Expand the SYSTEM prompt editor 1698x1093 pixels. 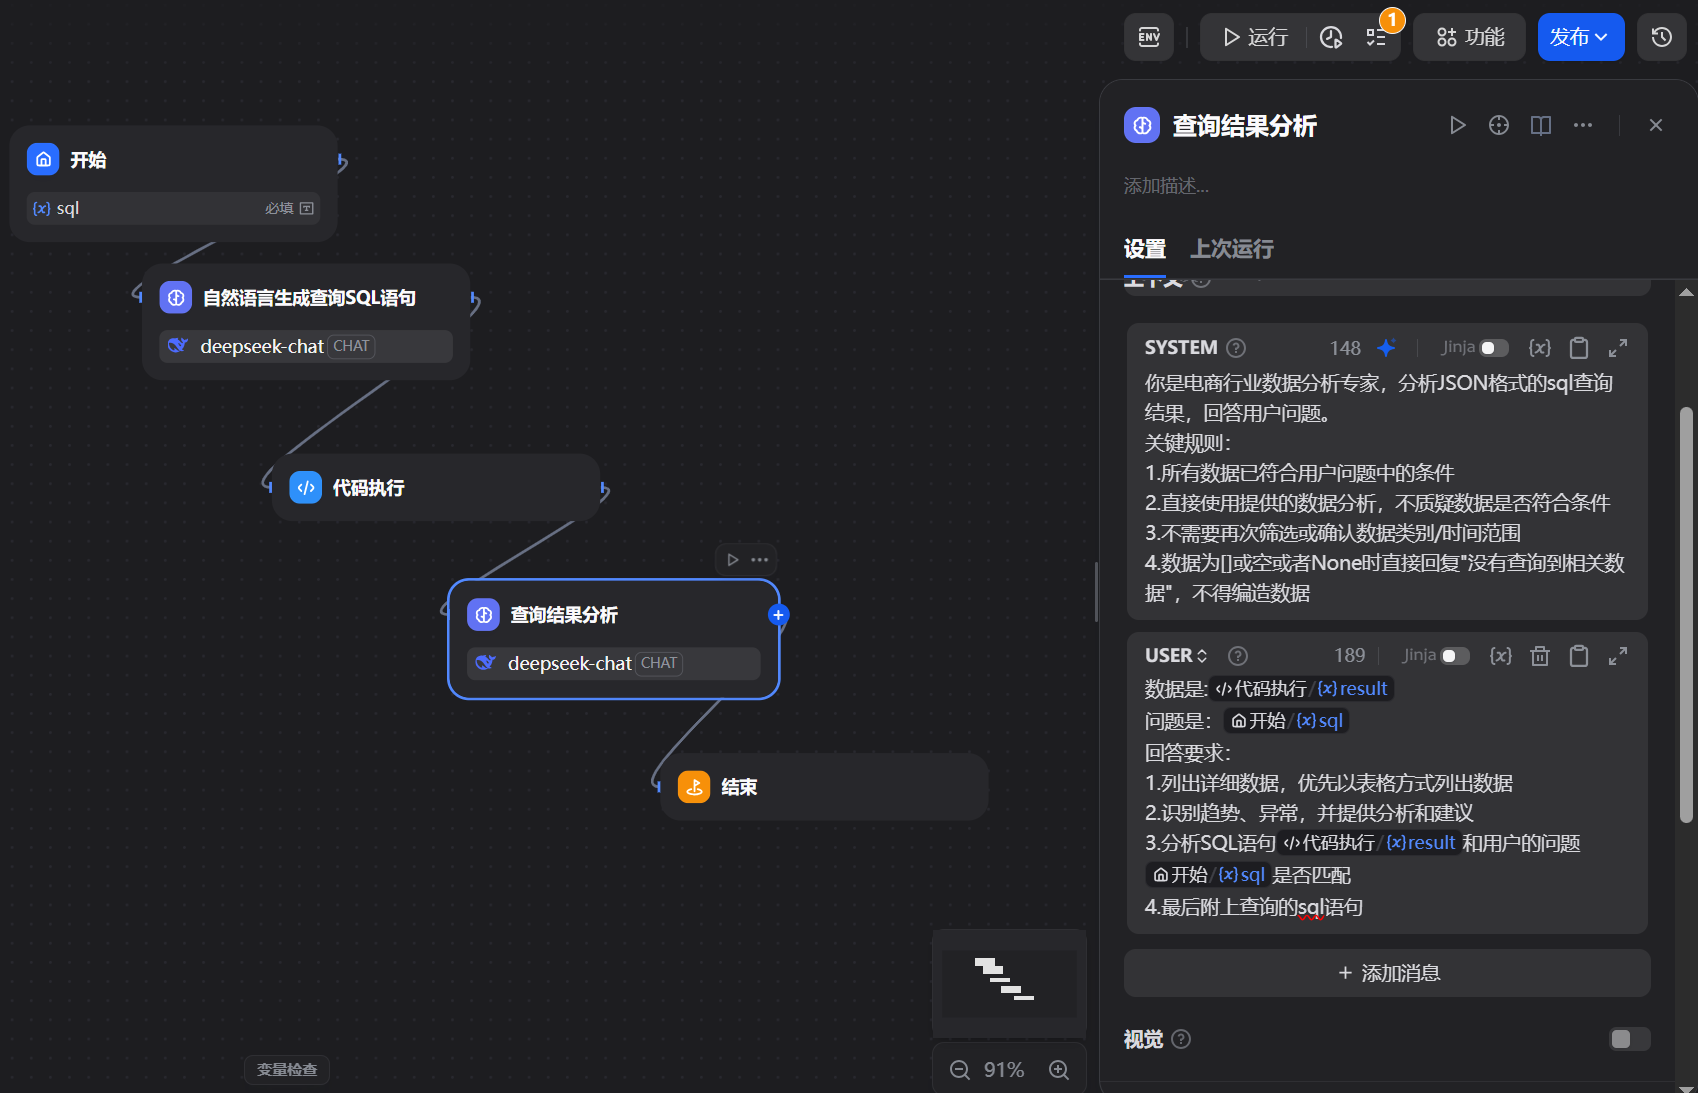point(1618,348)
